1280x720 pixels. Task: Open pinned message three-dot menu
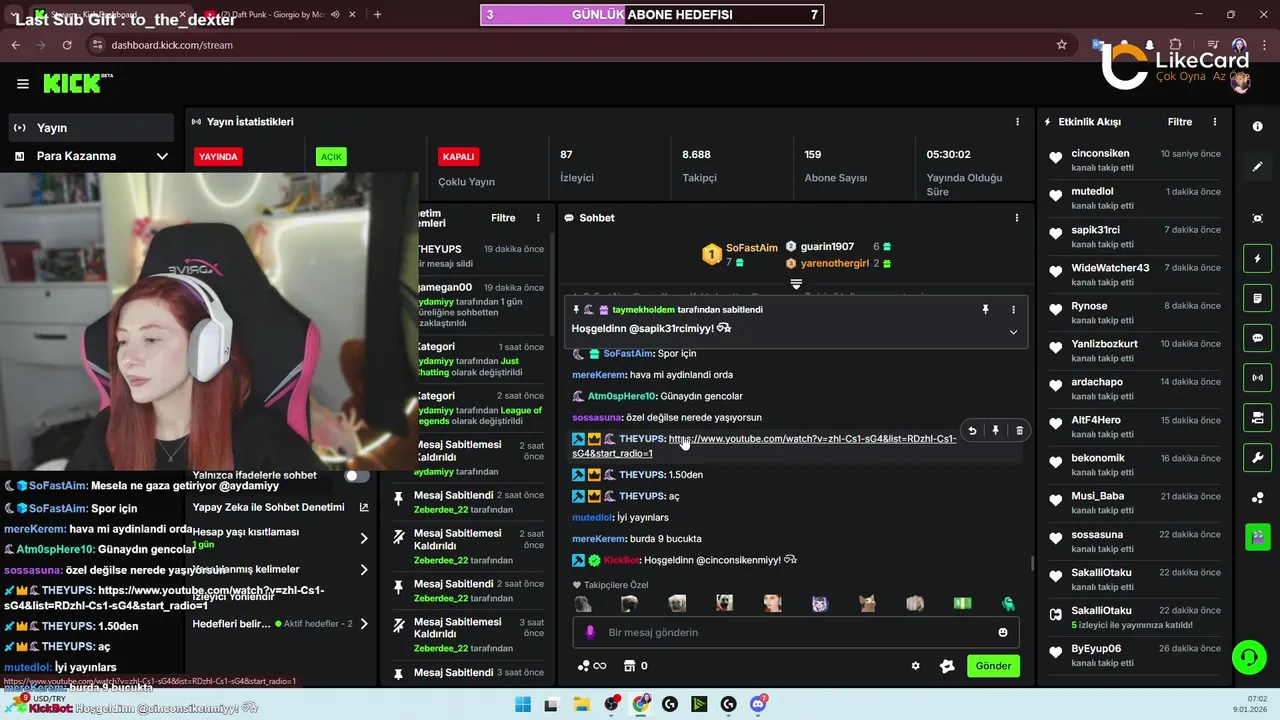[1013, 310]
